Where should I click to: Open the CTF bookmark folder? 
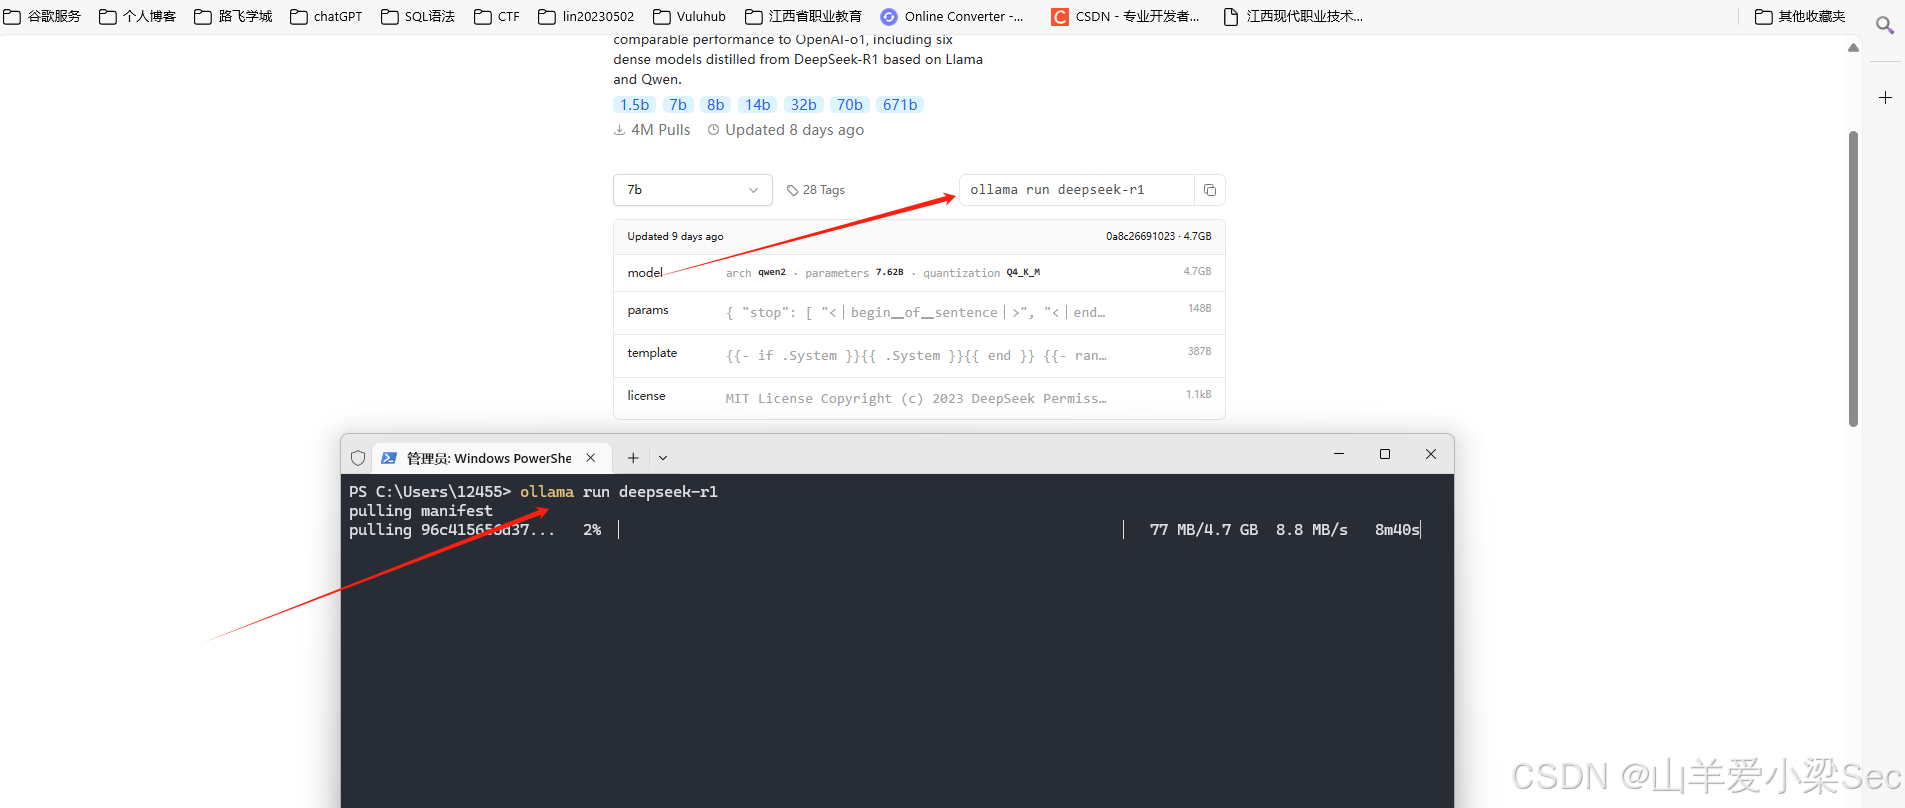pos(497,16)
